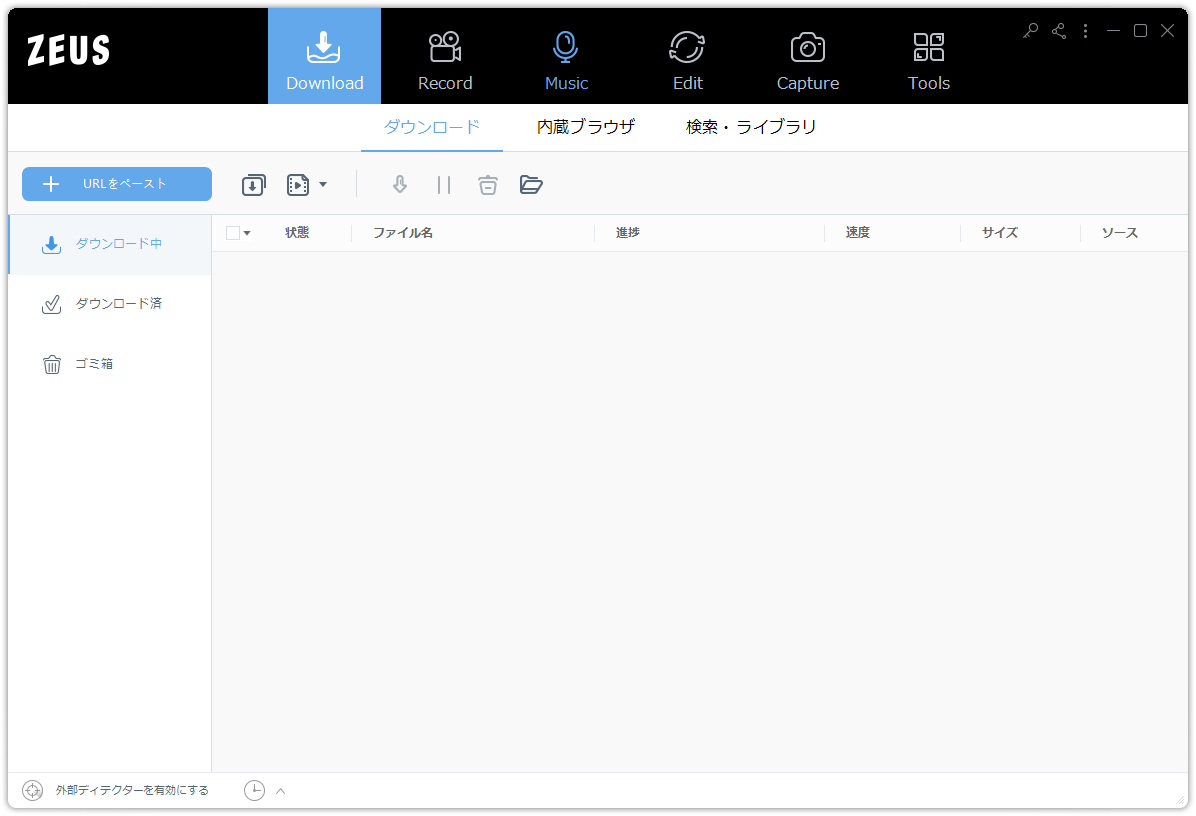Toggle the select-all checkbox in the header
The width and height of the screenshot is (1196, 816).
231,232
